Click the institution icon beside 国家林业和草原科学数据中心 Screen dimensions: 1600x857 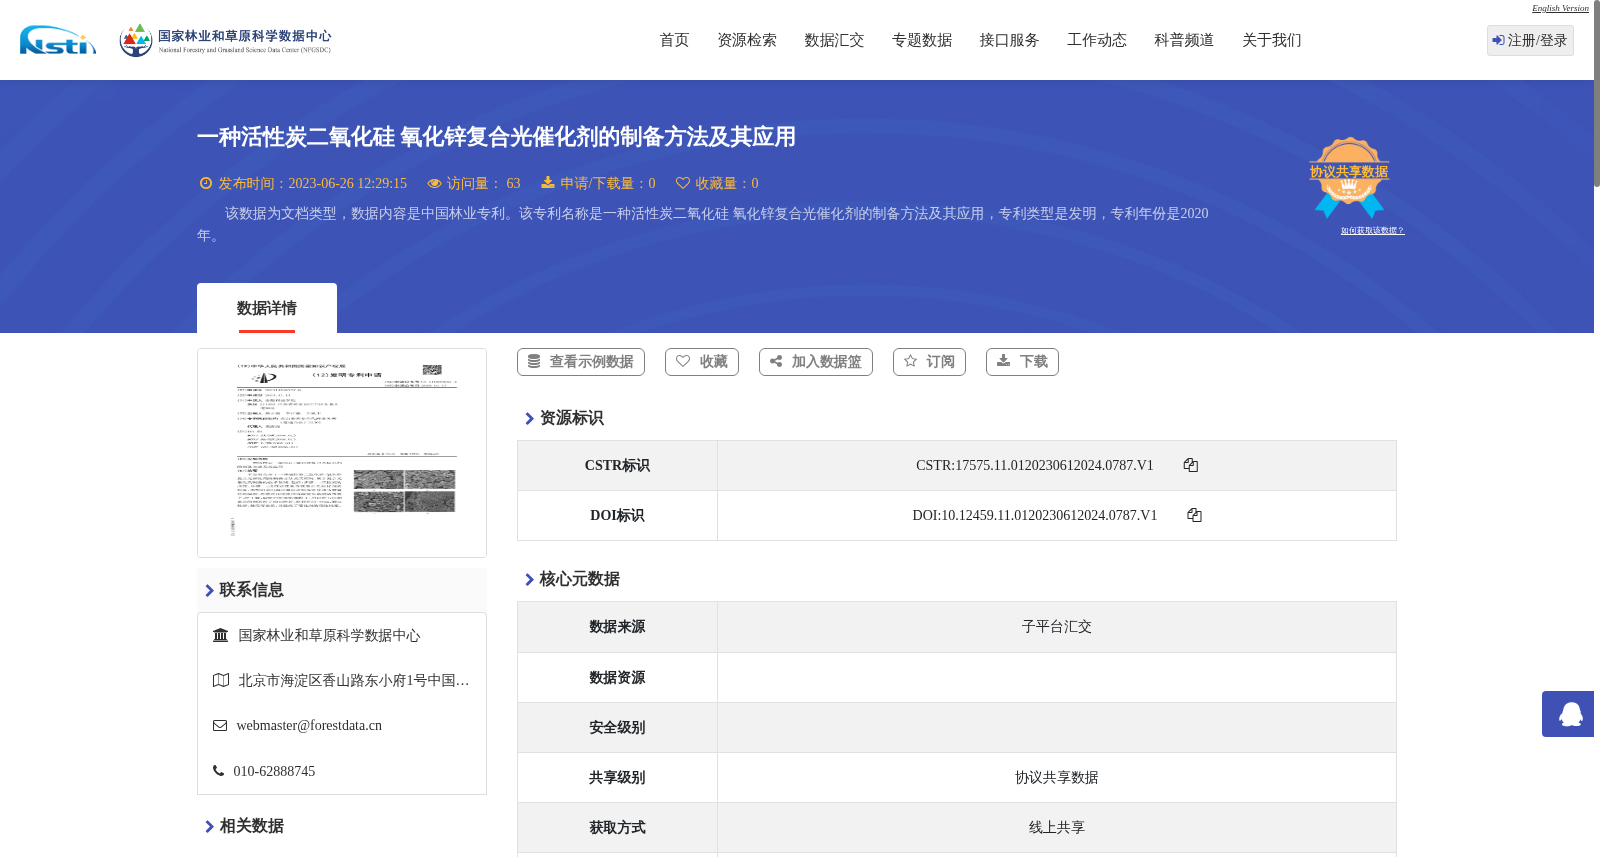(x=221, y=635)
